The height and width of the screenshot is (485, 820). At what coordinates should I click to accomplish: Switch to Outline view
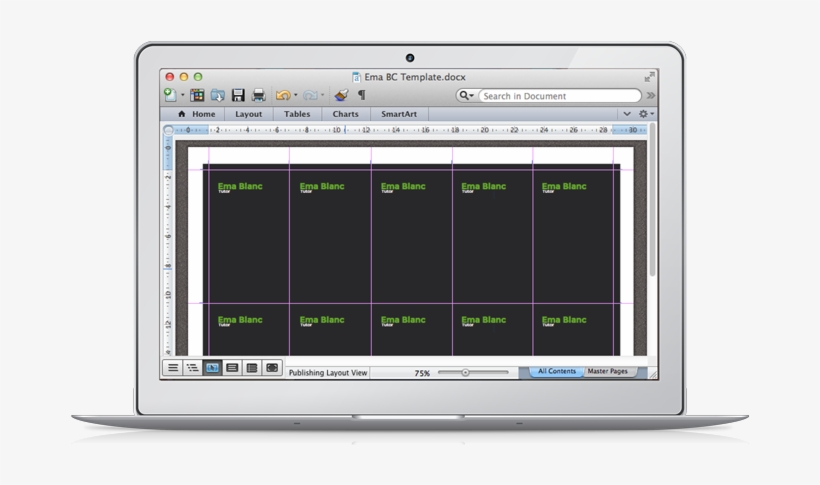[192, 368]
